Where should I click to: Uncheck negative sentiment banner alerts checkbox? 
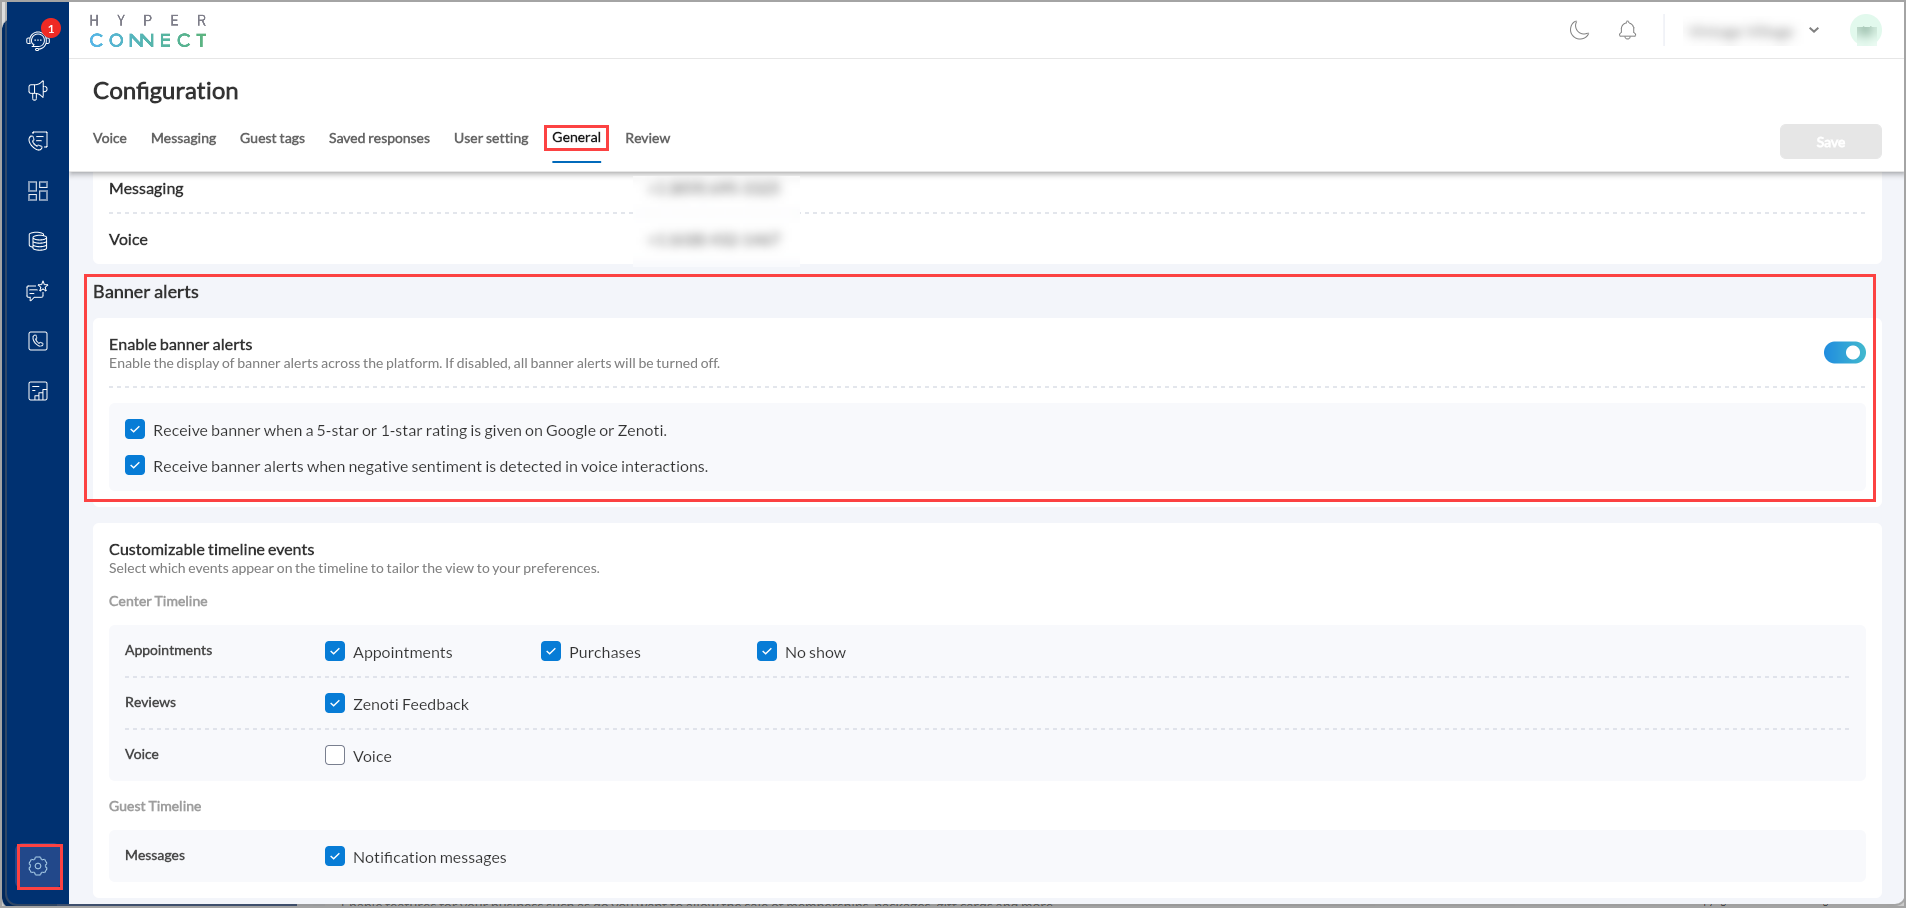[x=135, y=465]
